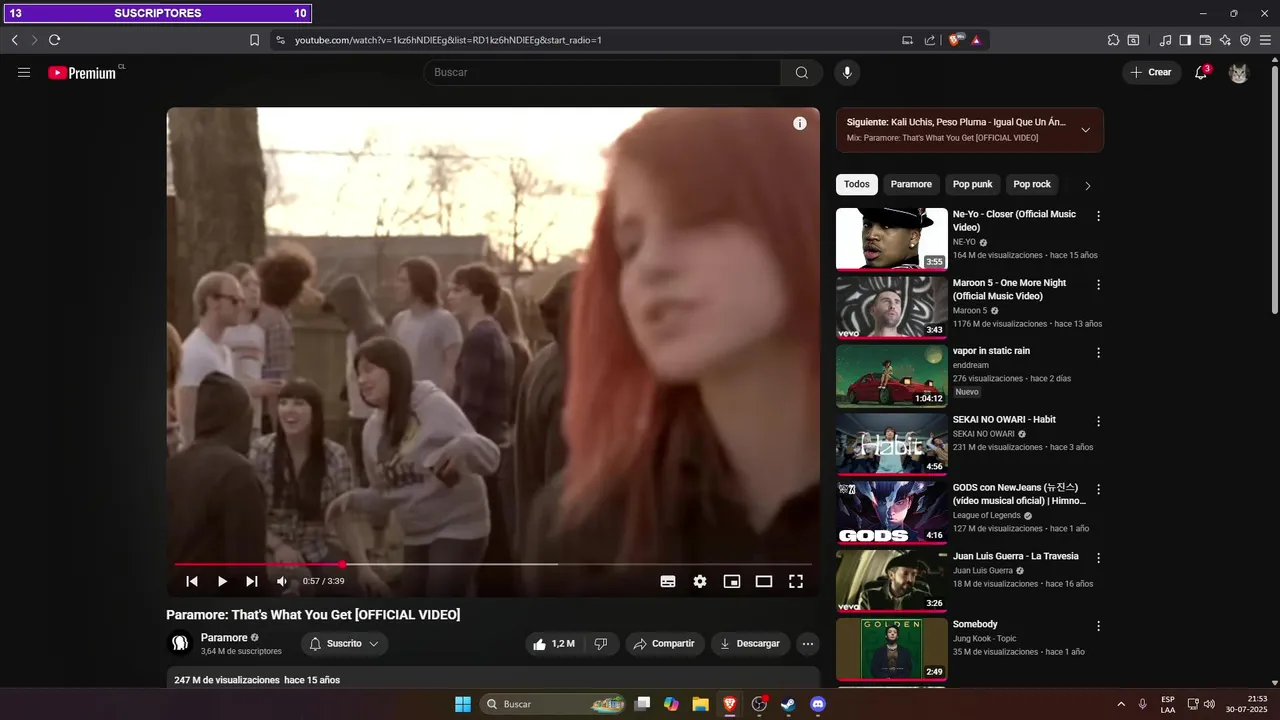Select the Paramore filter chip
This screenshot has height=720, width=1280.
[x=911, y=184]
